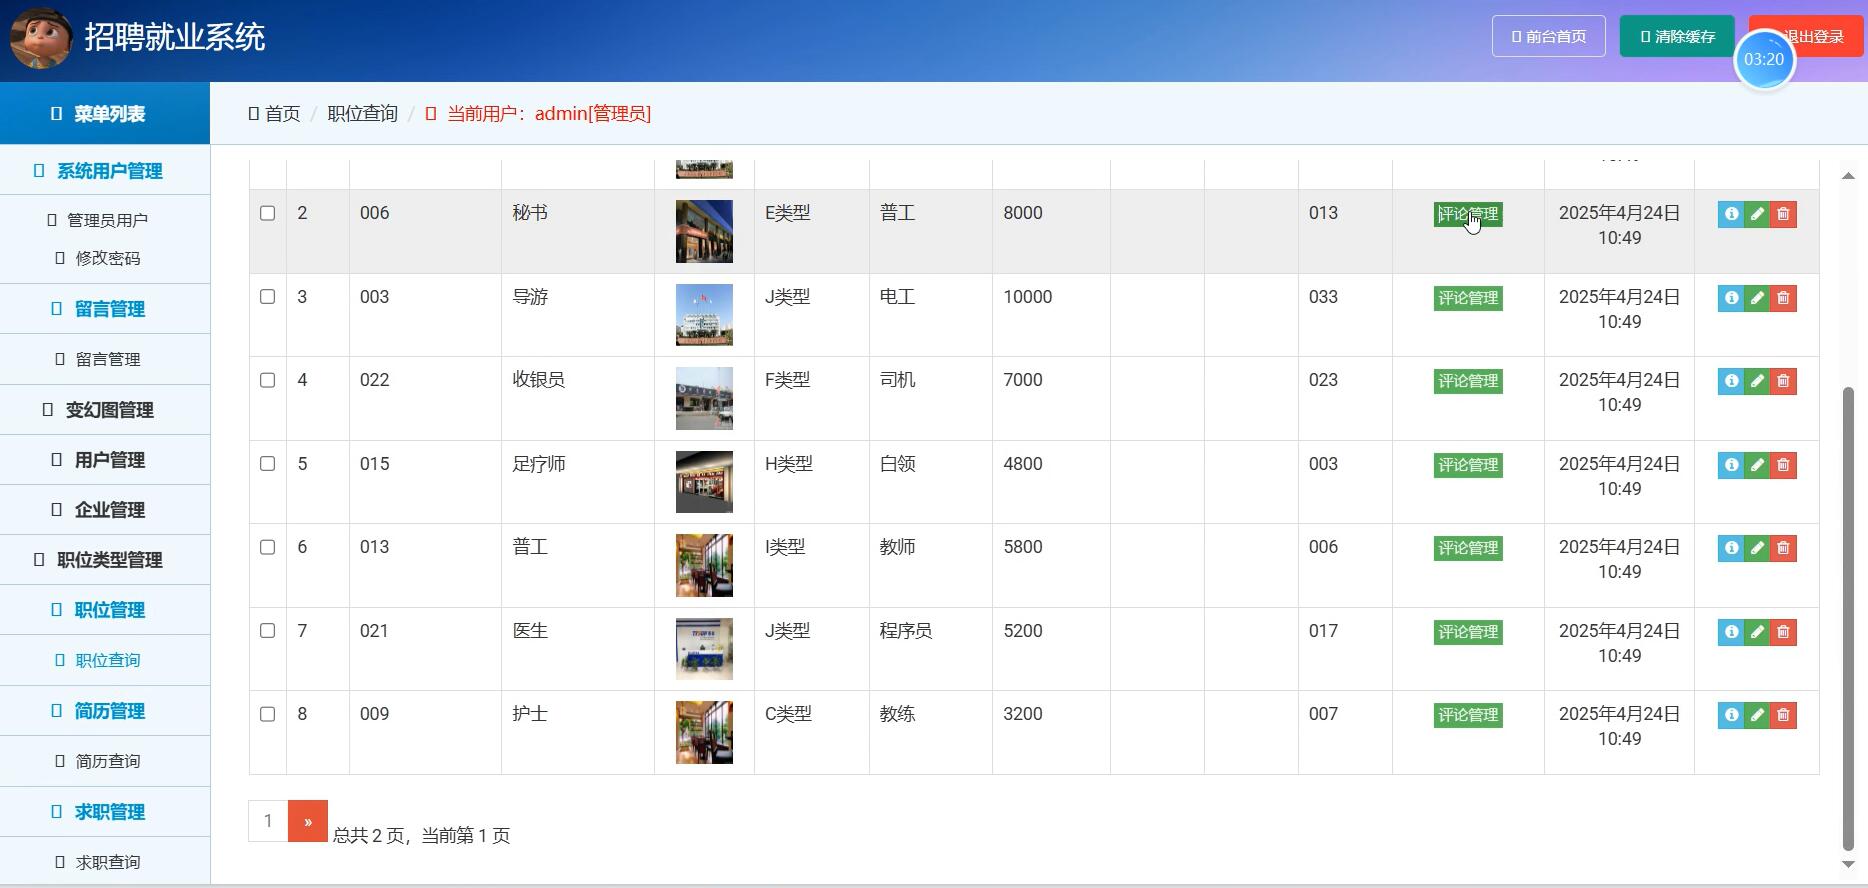Click 清除缓存 button
Viewport: 1868px width, 888px height.
tap(1677, 36)
